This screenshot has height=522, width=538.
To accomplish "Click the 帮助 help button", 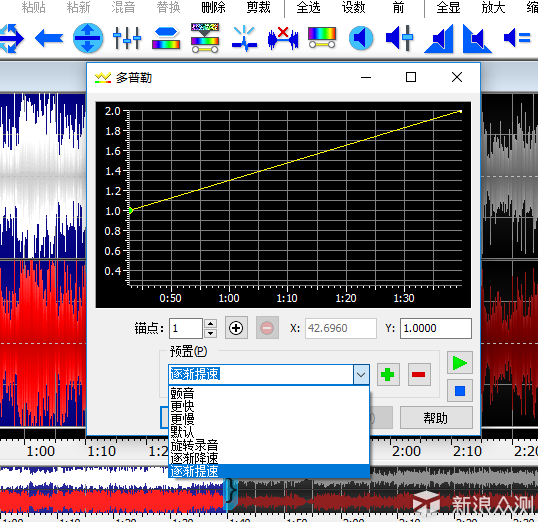I will tap(436, 418).
